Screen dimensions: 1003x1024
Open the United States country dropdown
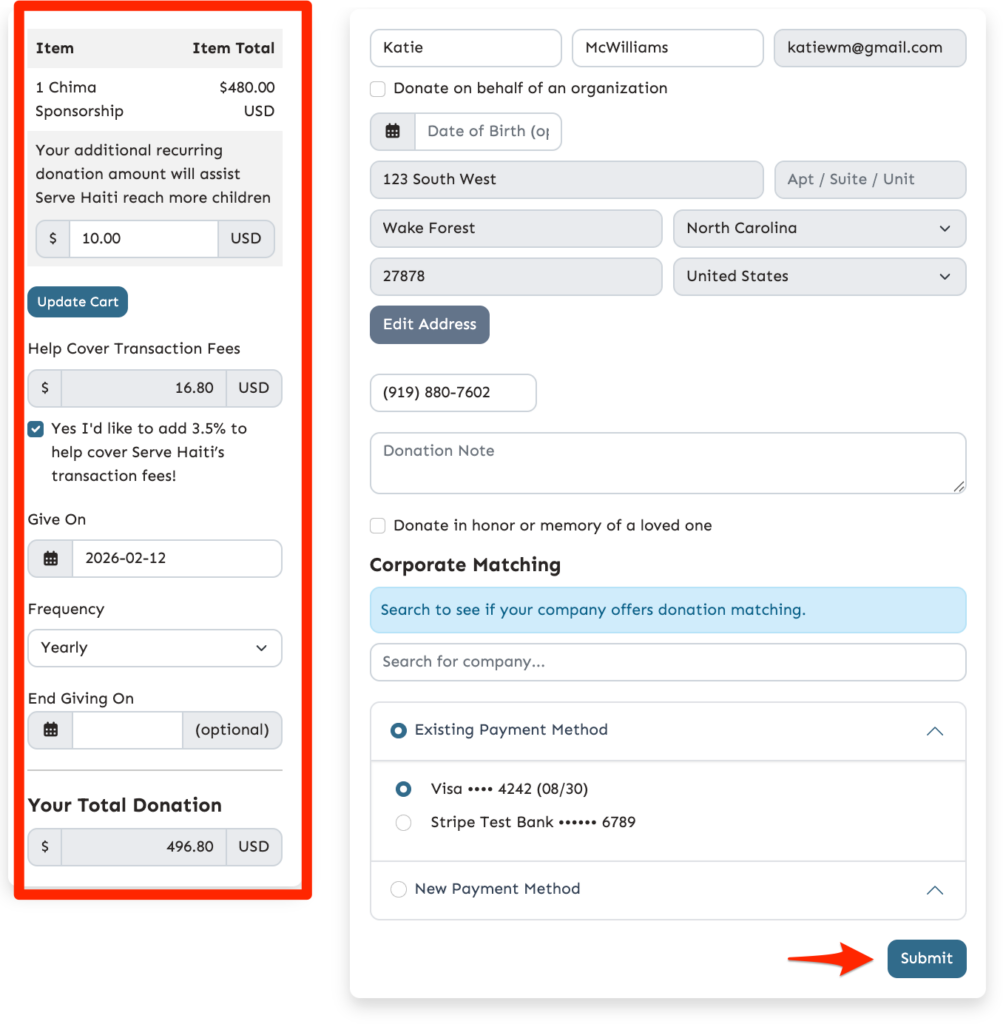click(x=819, y=277)
